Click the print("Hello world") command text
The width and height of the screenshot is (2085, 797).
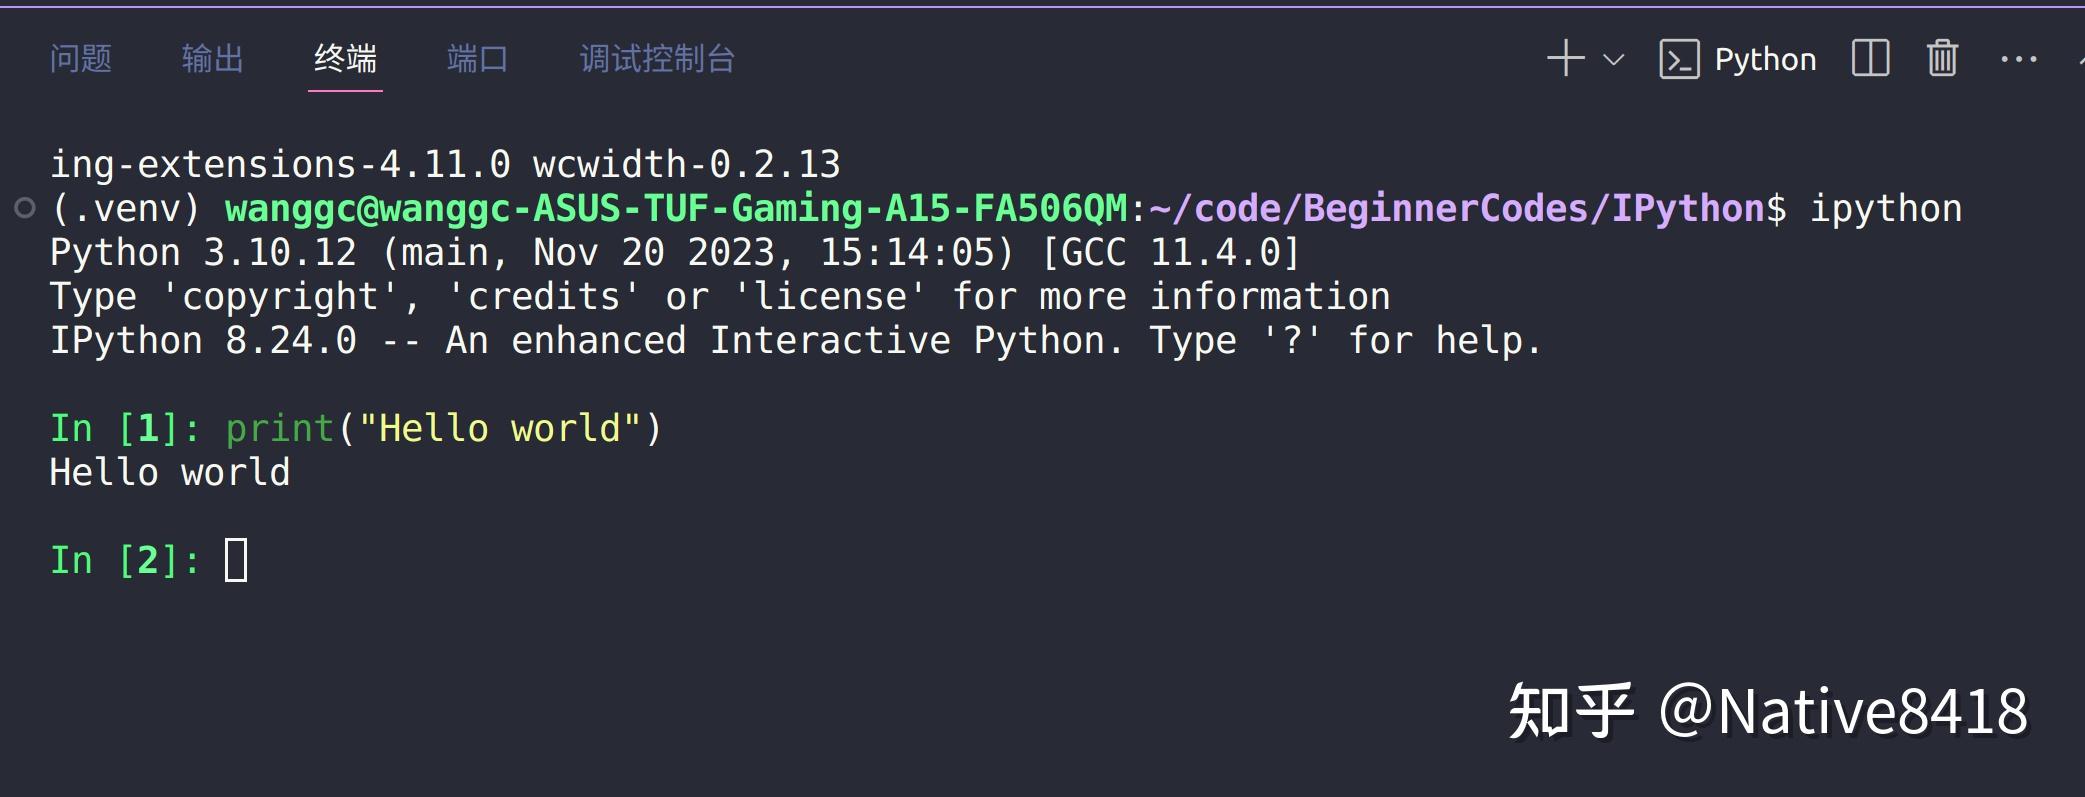pyautogui.click(x=443, y=428)
